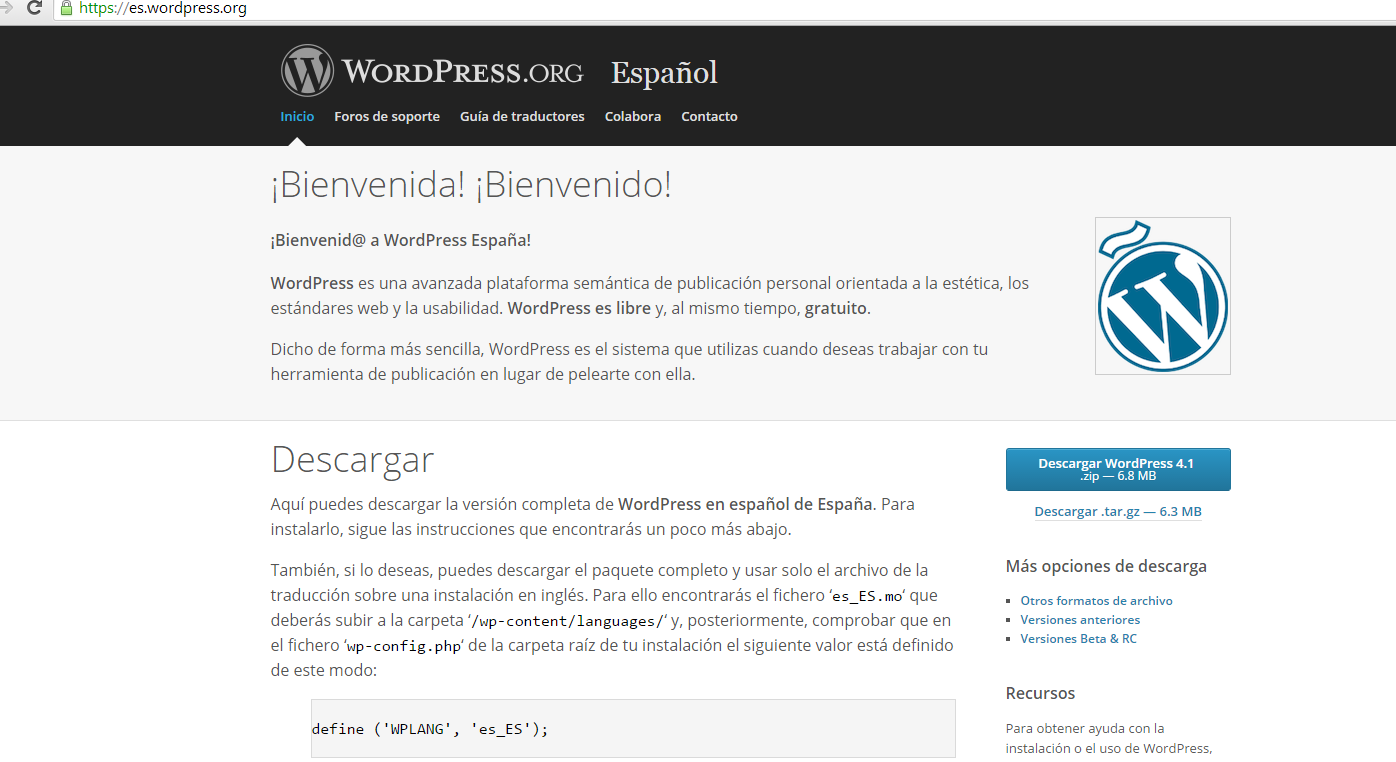
Task: Click the '/wp-content/languages/' path text
Action: click(569, 621)
